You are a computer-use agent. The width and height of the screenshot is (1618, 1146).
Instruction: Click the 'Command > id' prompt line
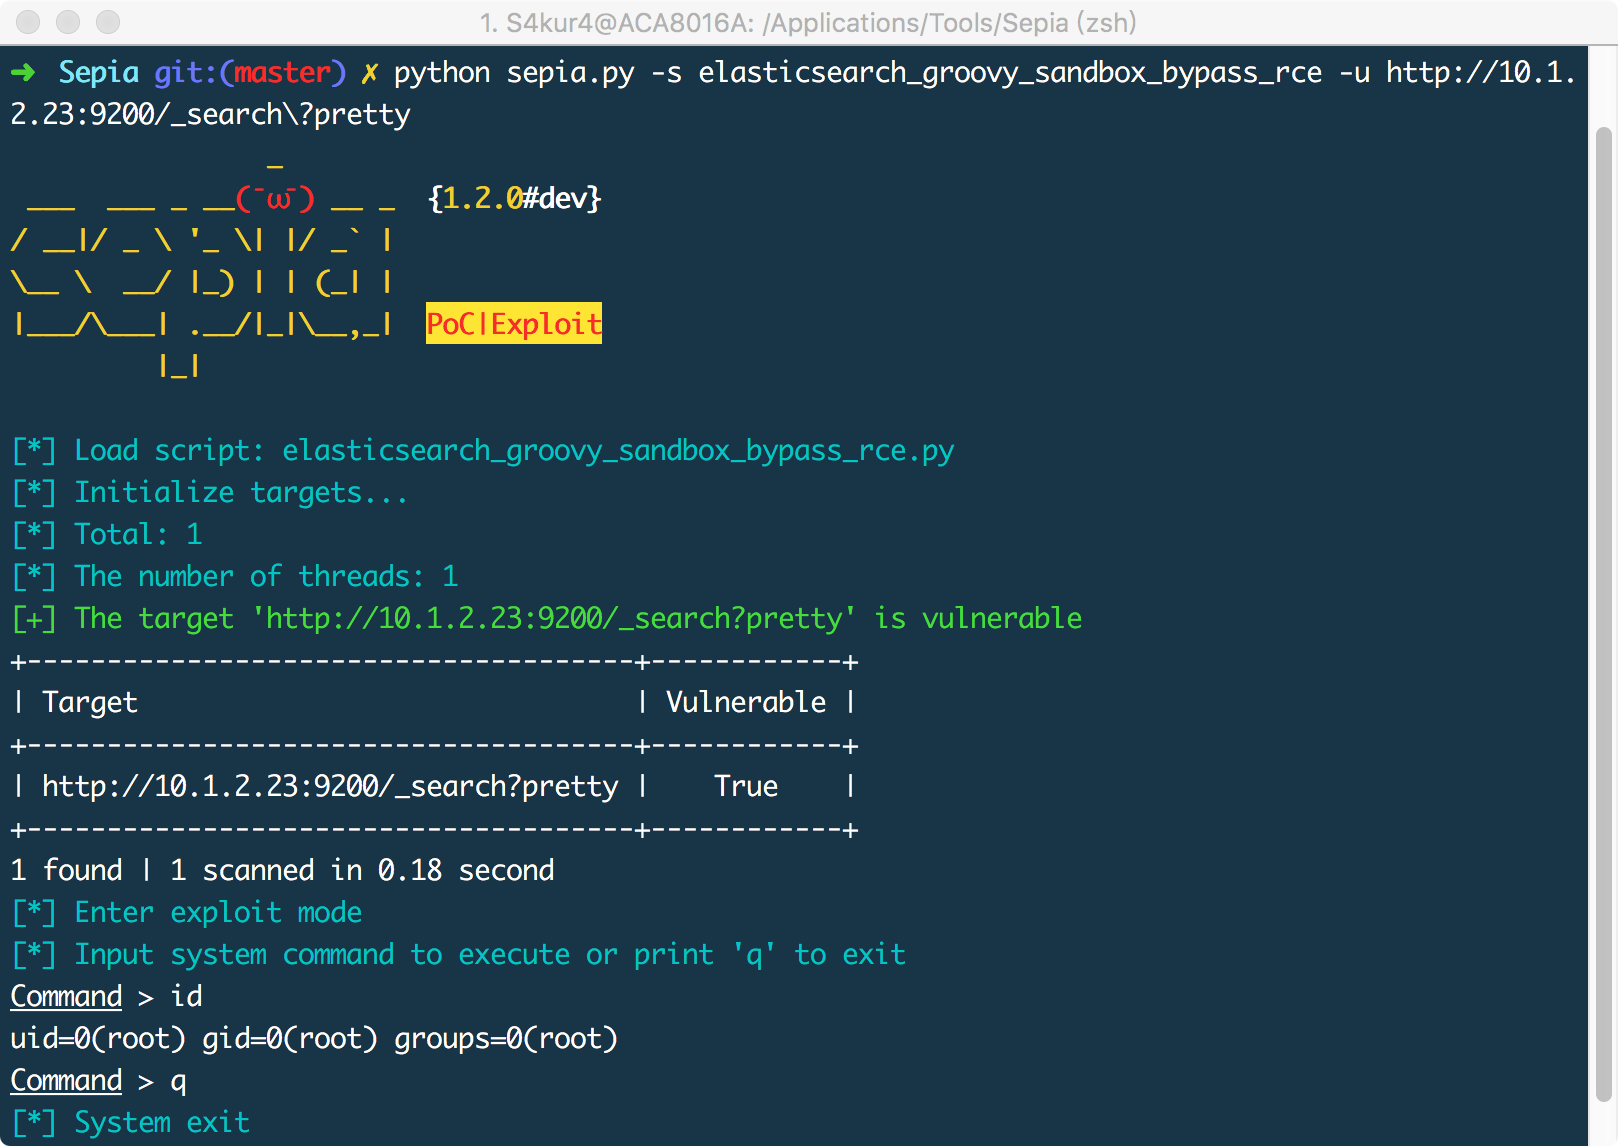click(x=107, y=997)
